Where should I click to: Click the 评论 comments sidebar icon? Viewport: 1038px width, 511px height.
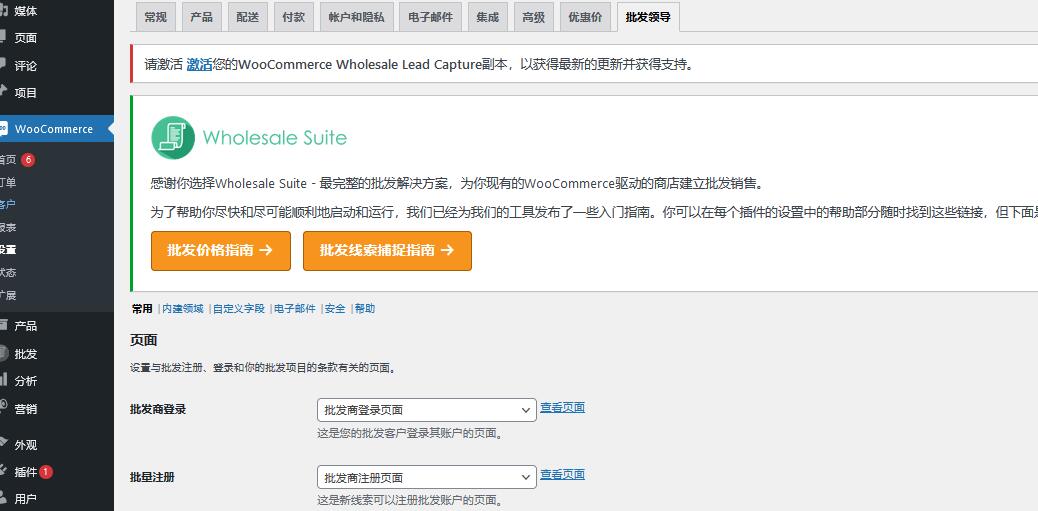[x=3, y=66]
